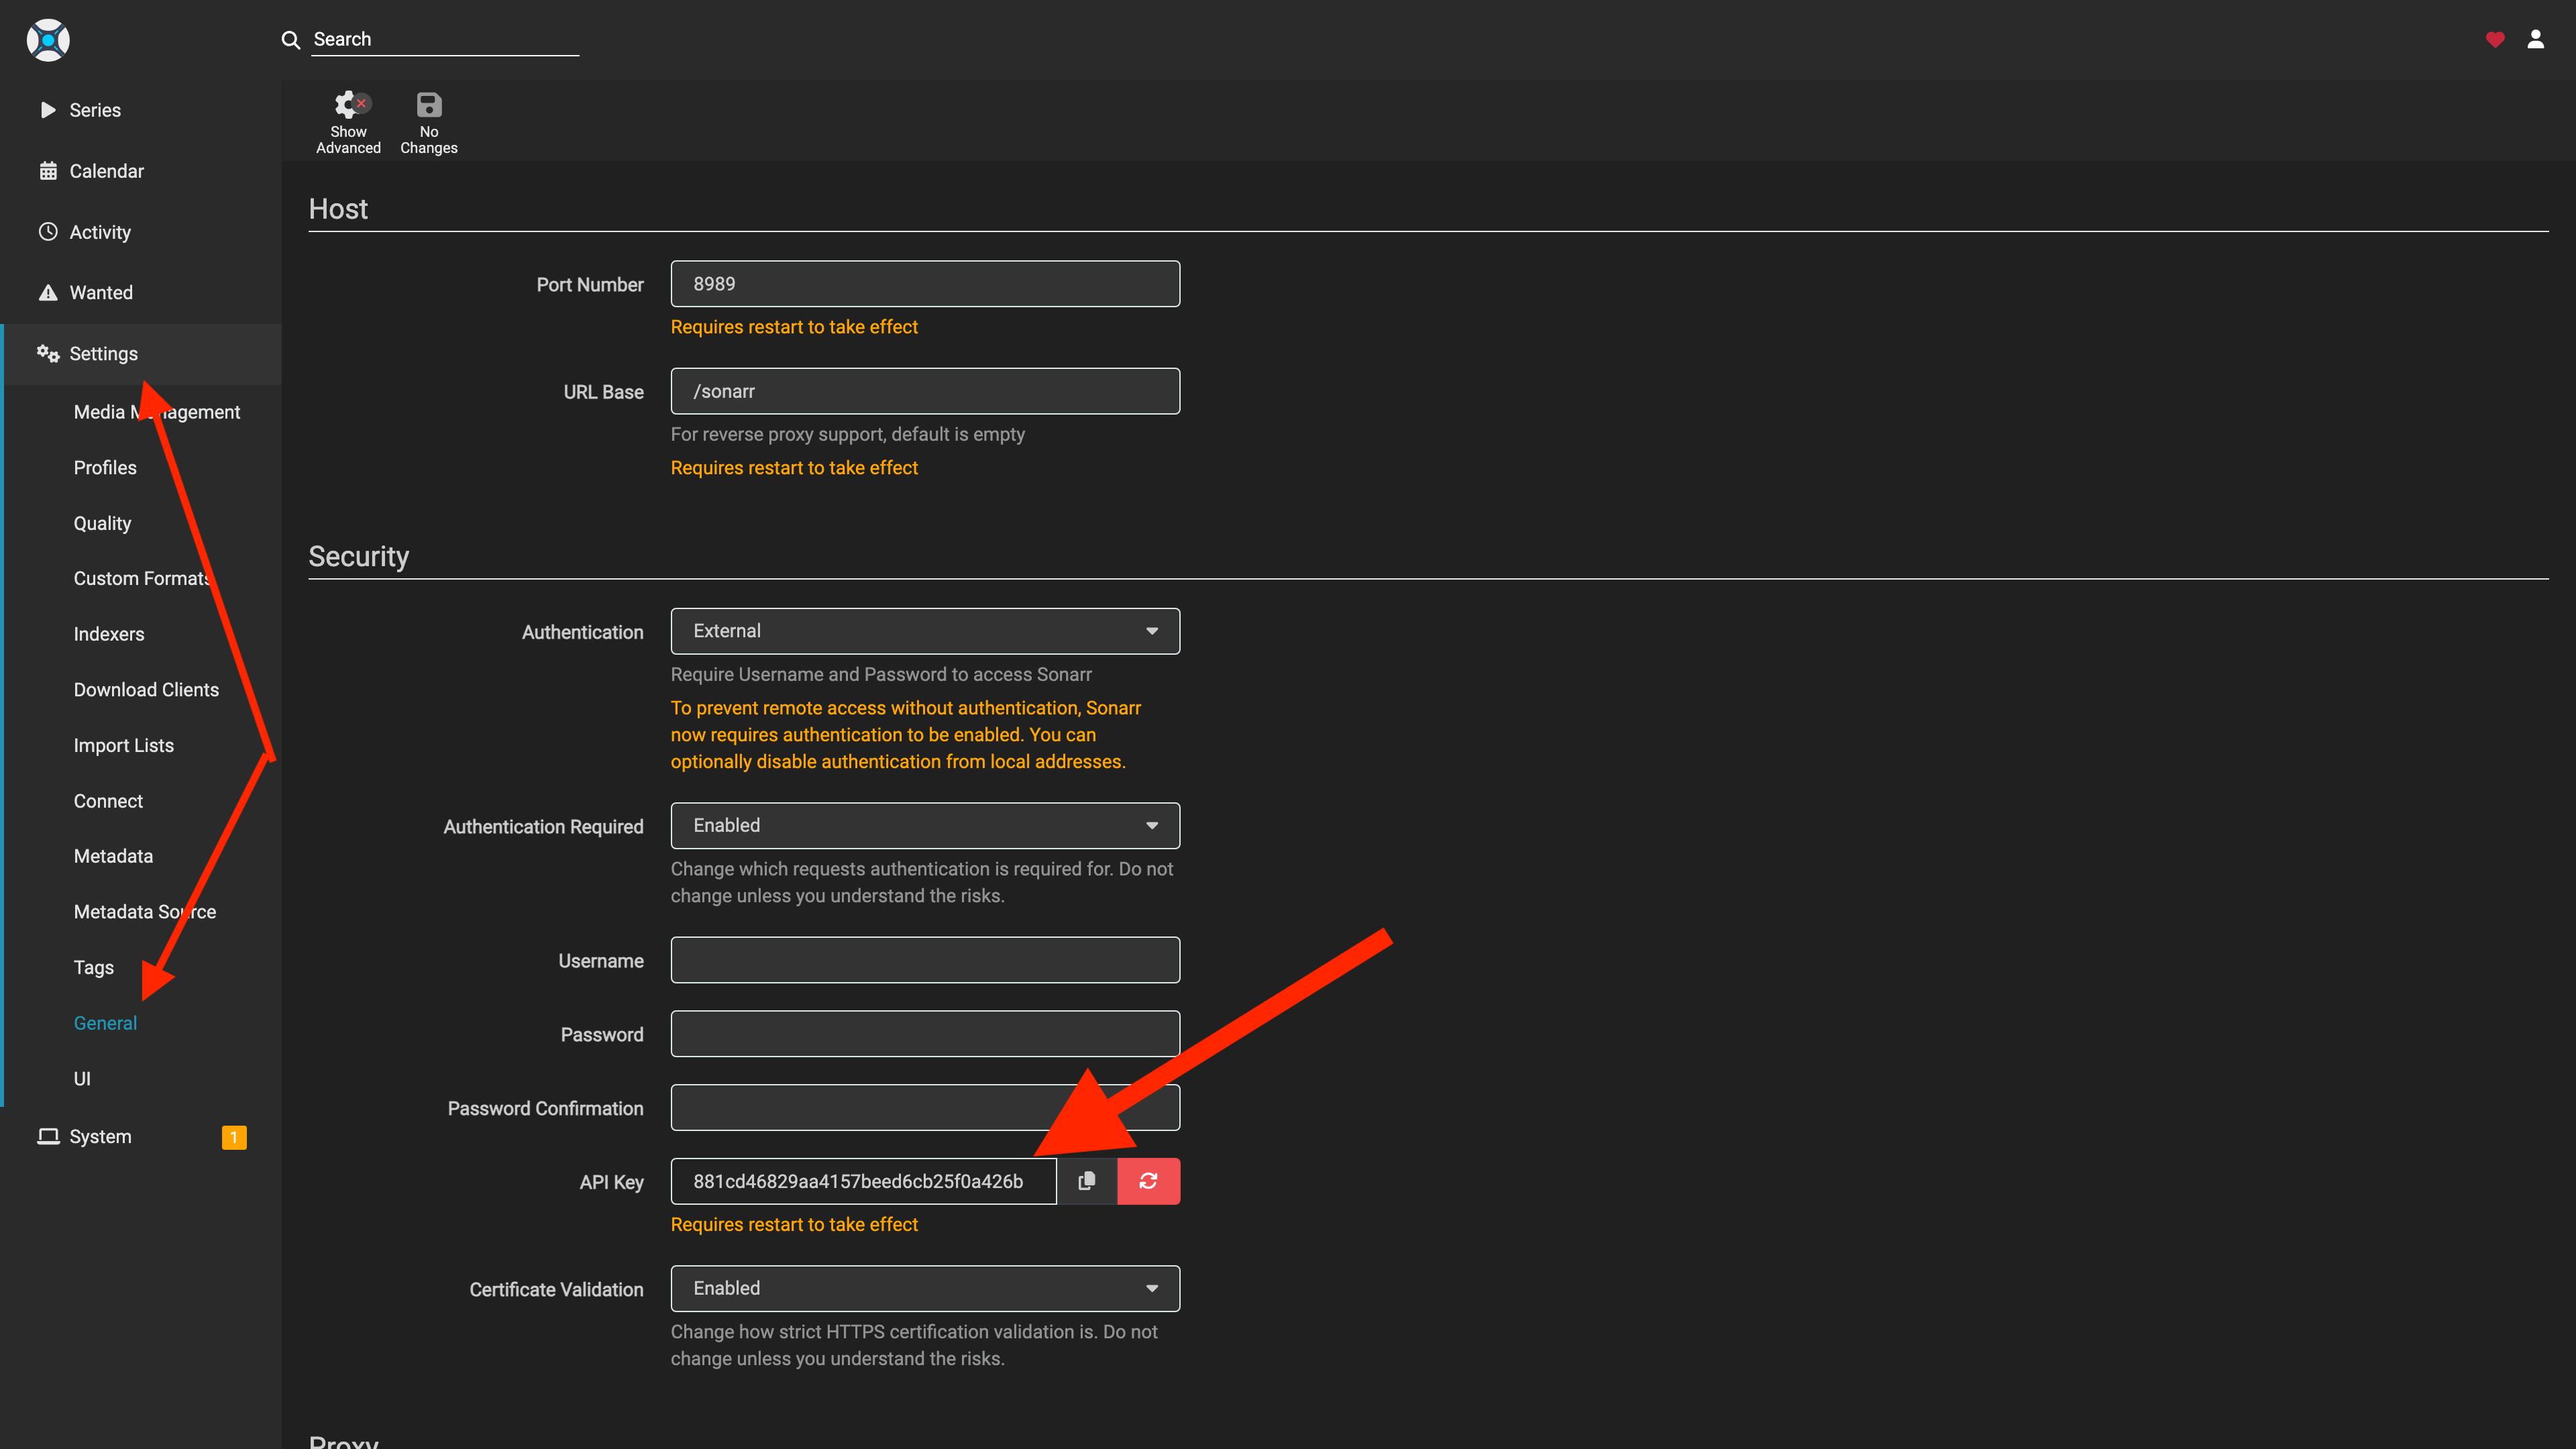Click the System notification badge
This screenshot has width=2576, height=1449.
(234, 1137)
